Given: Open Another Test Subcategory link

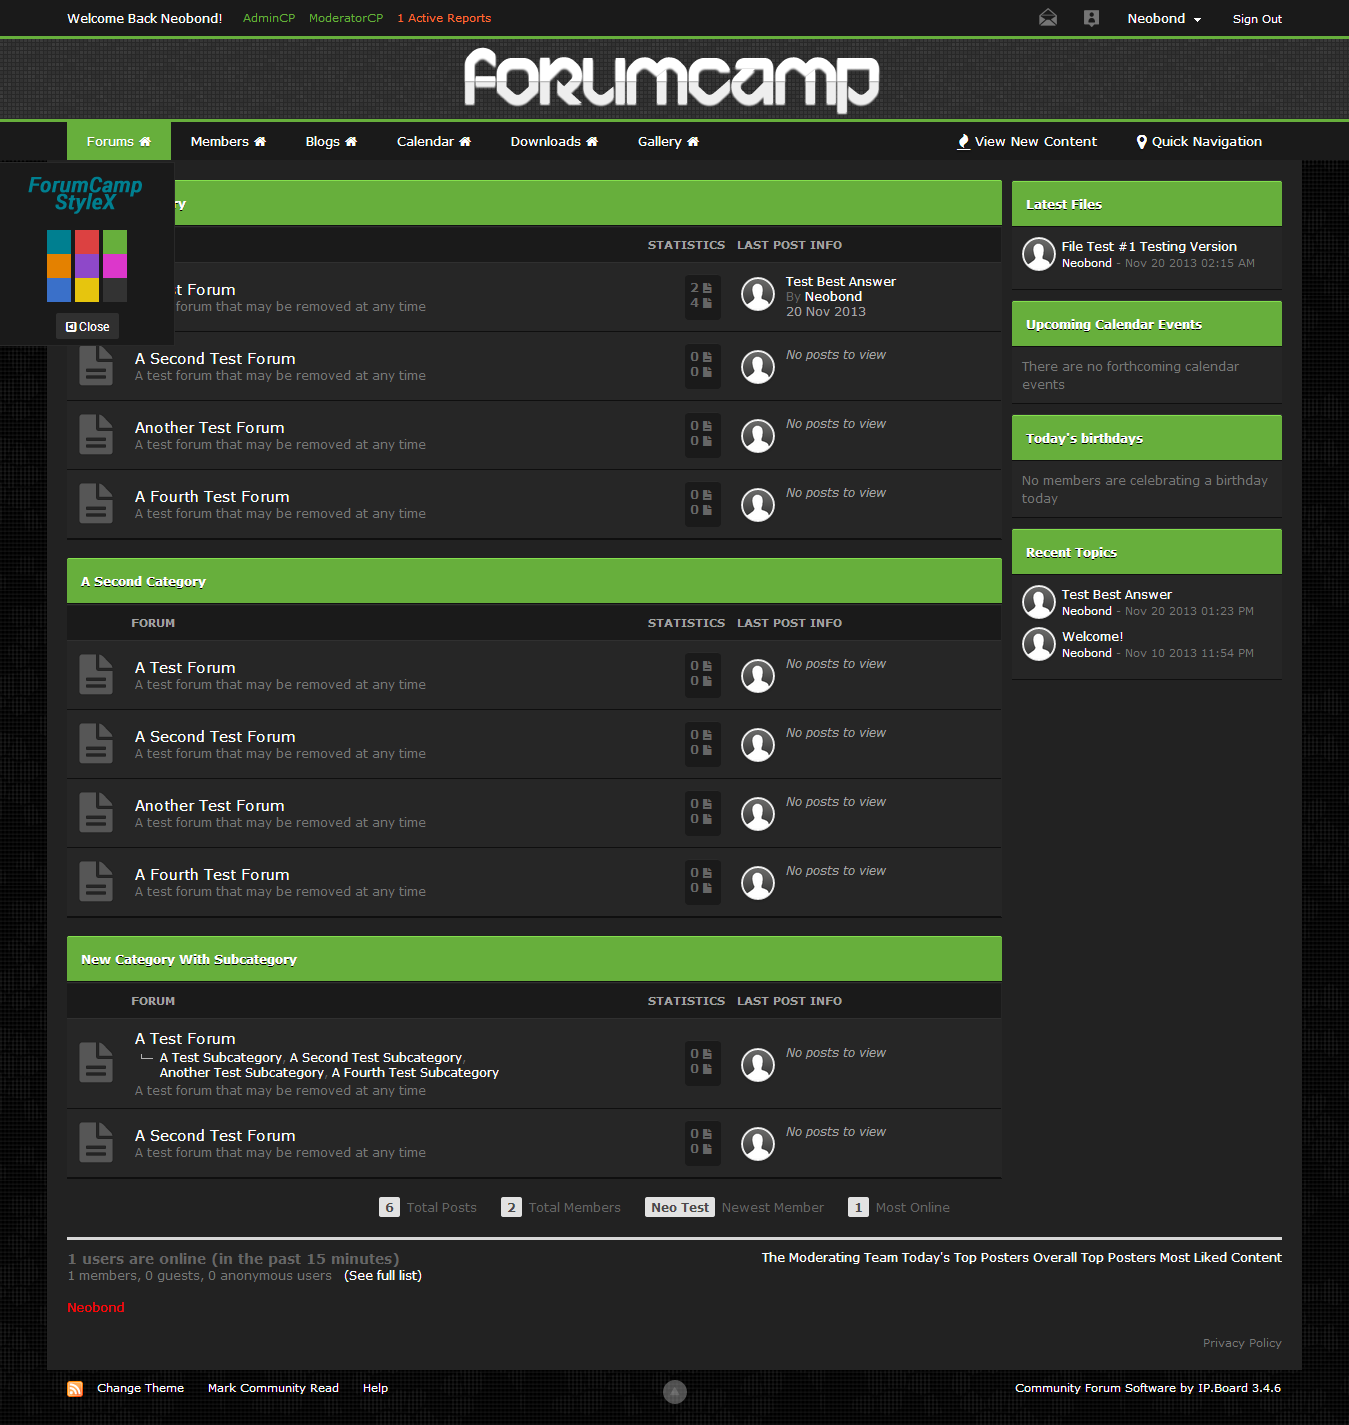Looking at the screenshot, I should point(242,1072).
